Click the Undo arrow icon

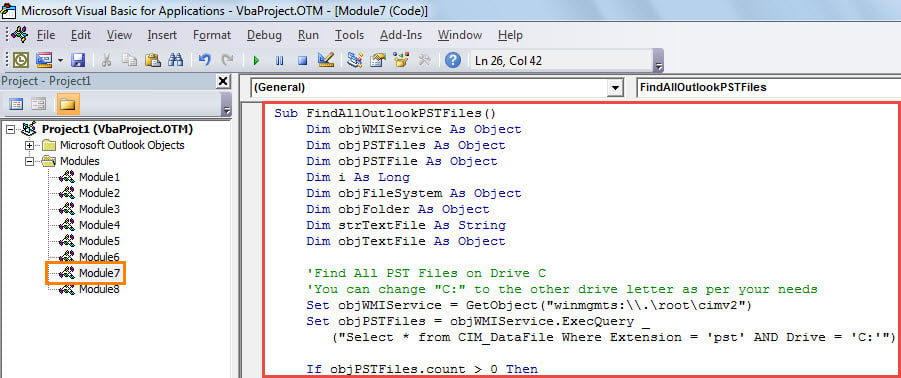click(x=205, y=60)
